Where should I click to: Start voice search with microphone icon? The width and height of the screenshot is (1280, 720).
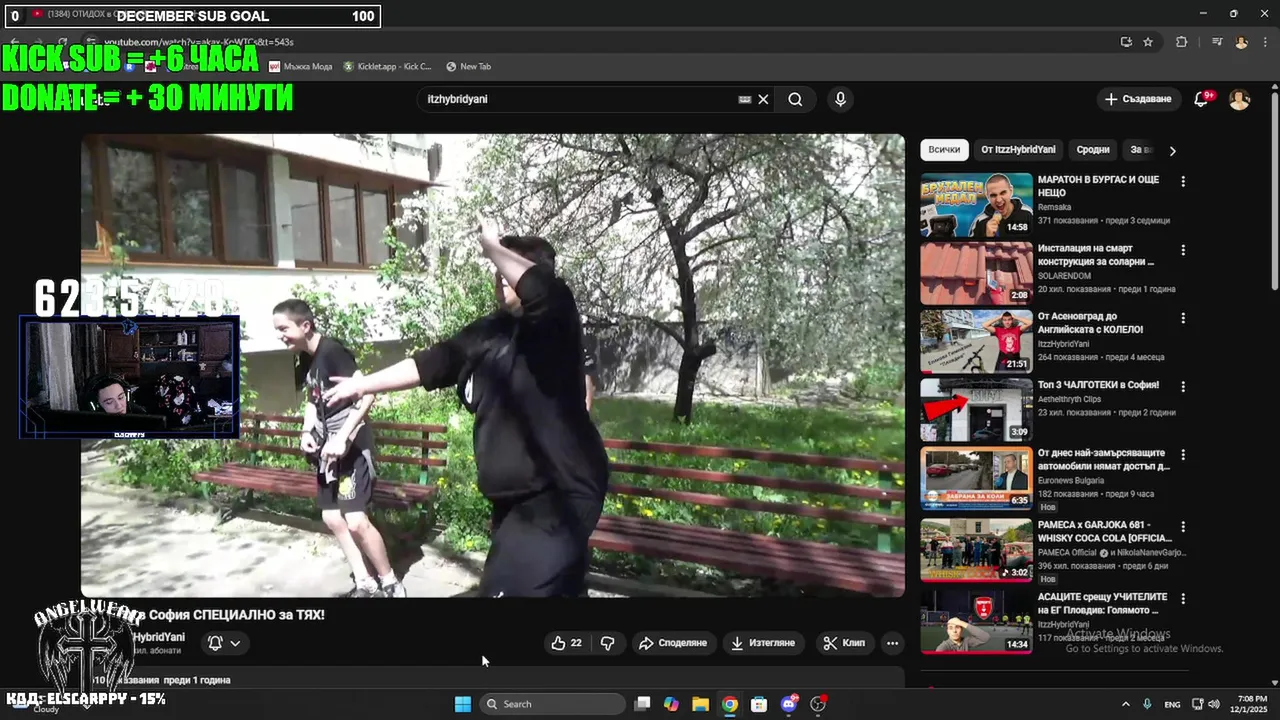(x=840, y=99)
